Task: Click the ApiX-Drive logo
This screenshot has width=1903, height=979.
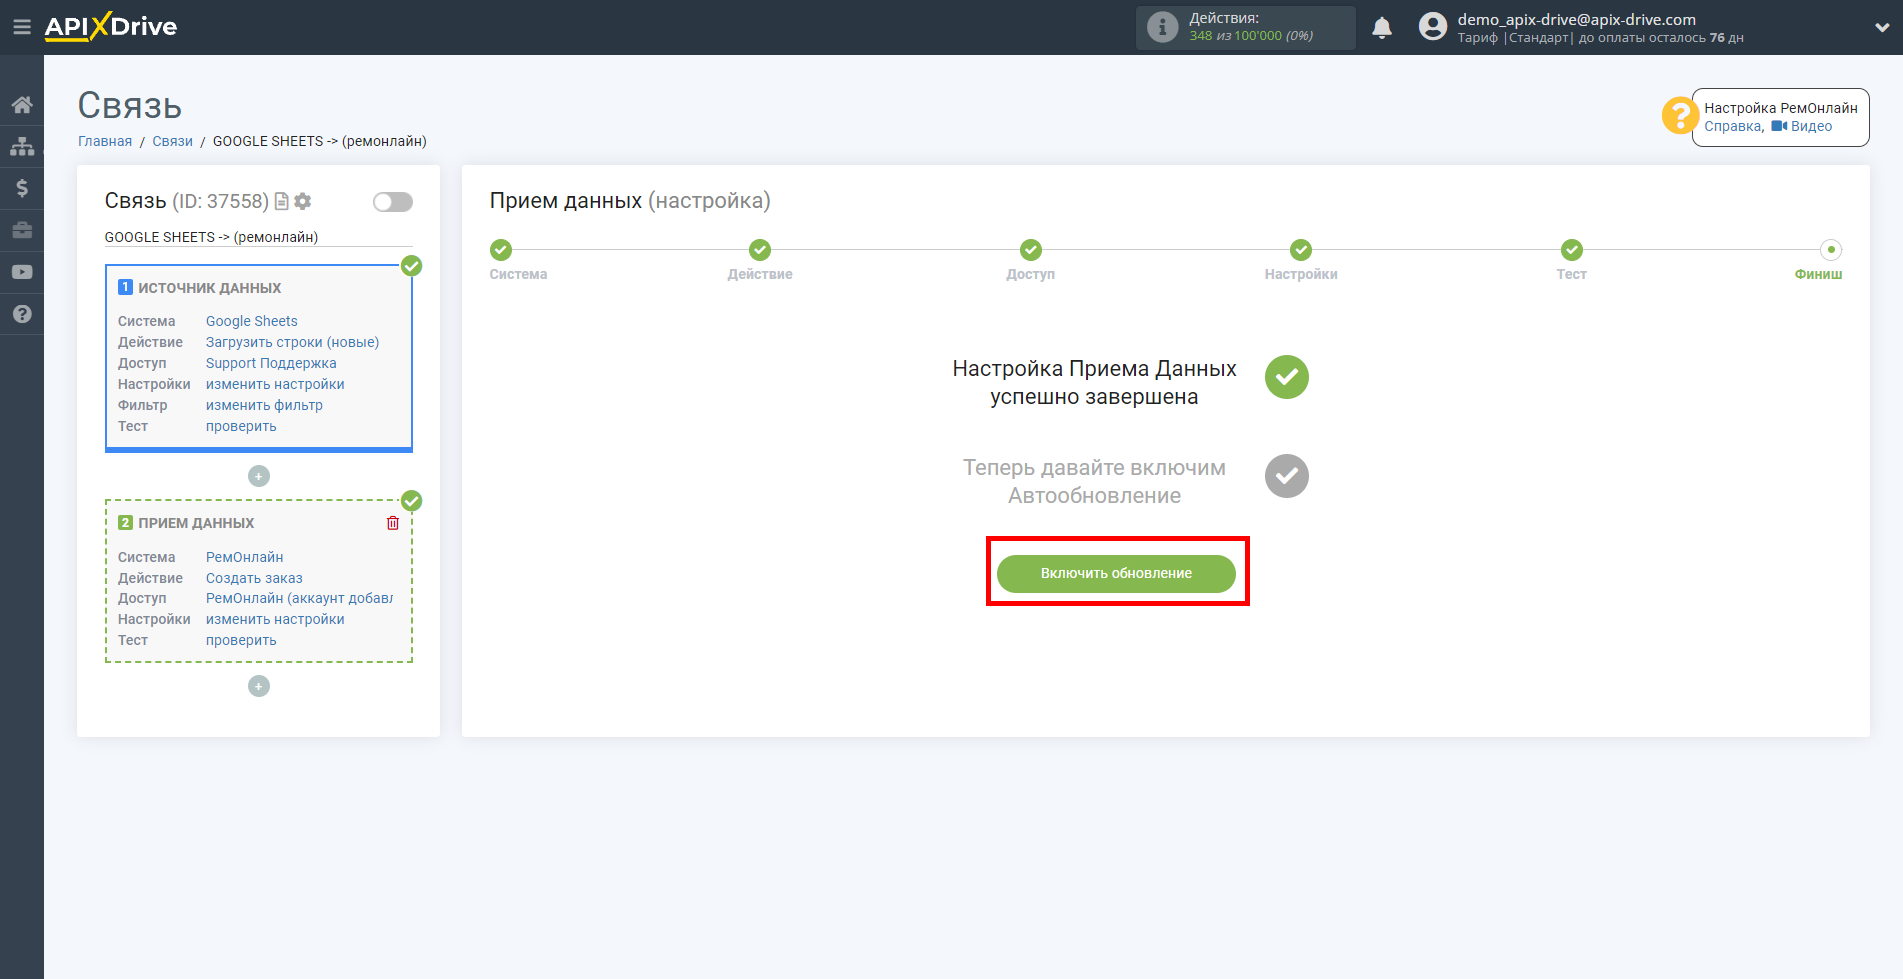Action: (x=111, y=27)
